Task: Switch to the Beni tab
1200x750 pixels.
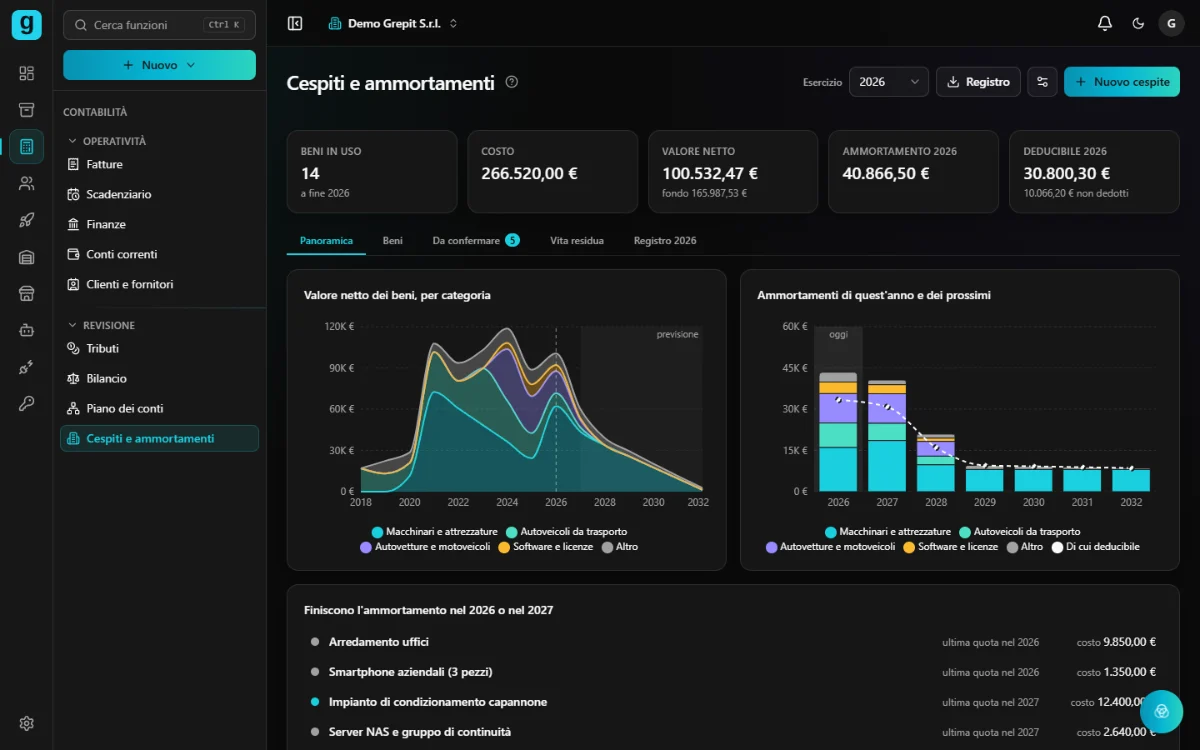Action: pos(393,241)
